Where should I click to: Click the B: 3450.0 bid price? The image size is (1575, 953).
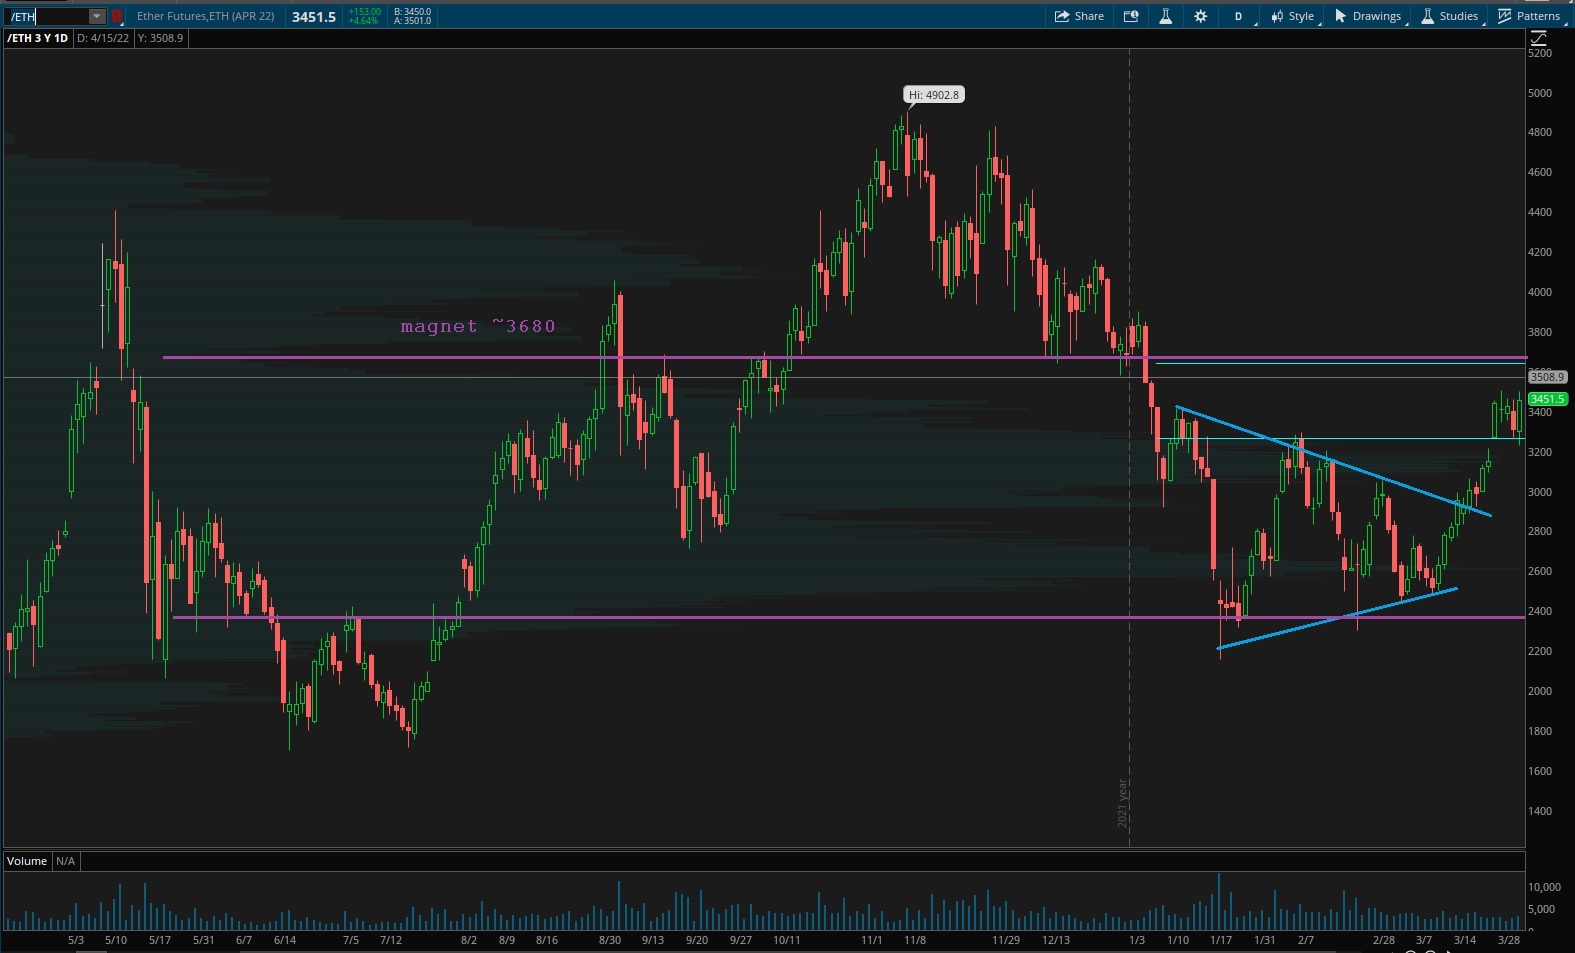pos(412,12)
